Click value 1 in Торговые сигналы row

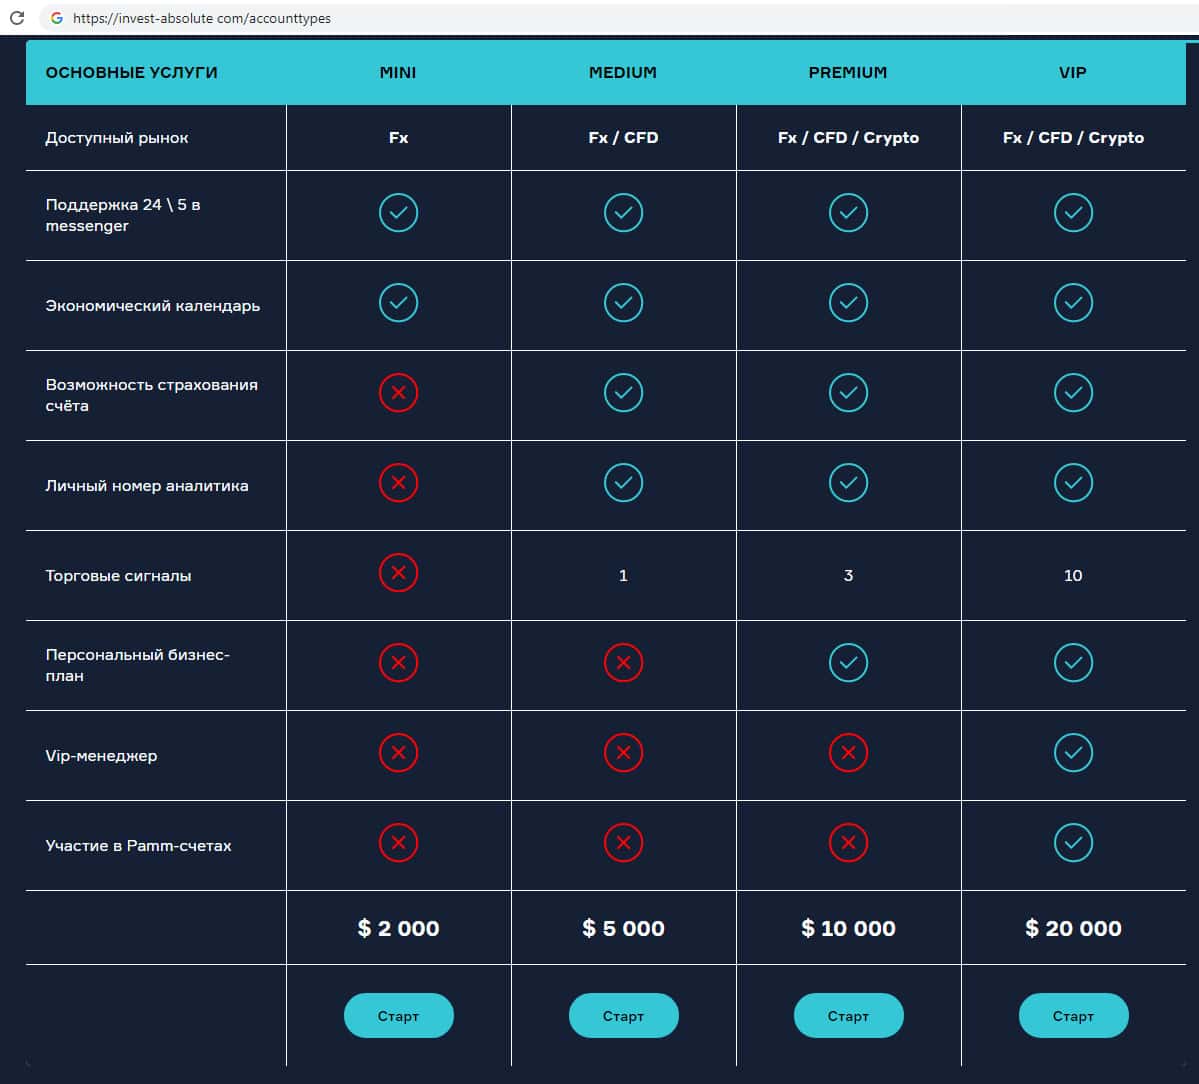coord(623,576)
